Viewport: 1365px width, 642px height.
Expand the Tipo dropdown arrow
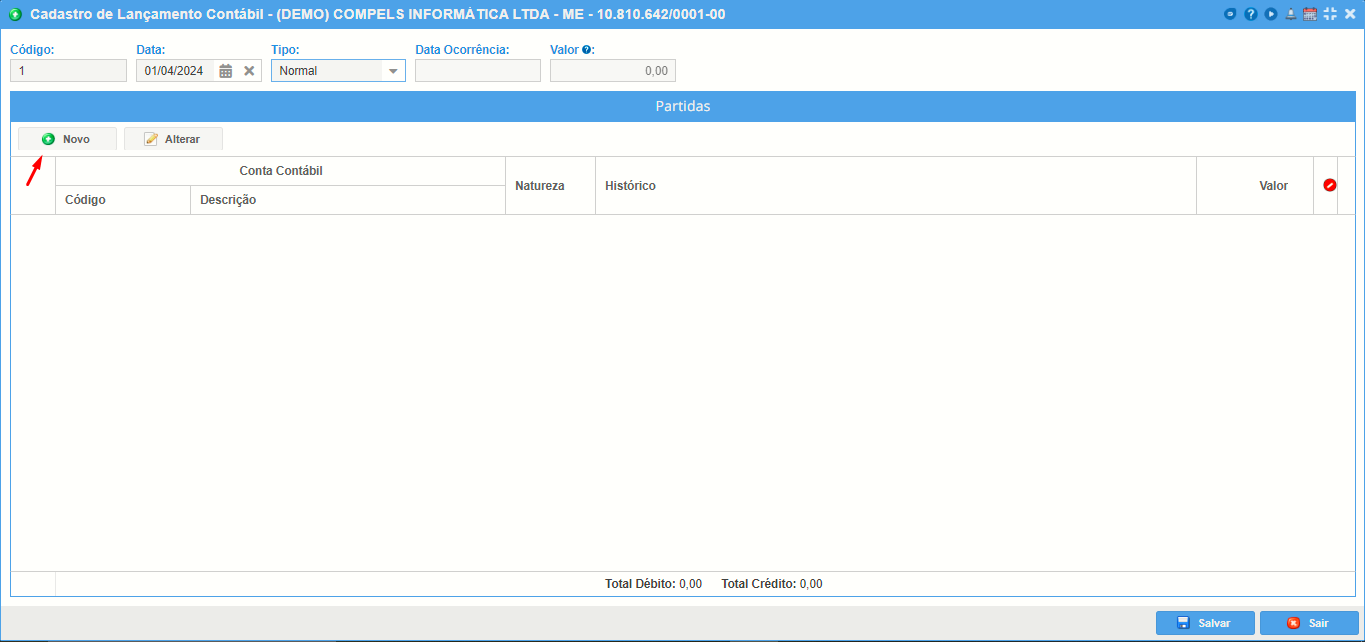pyautogui.click(x=393, y=71)
